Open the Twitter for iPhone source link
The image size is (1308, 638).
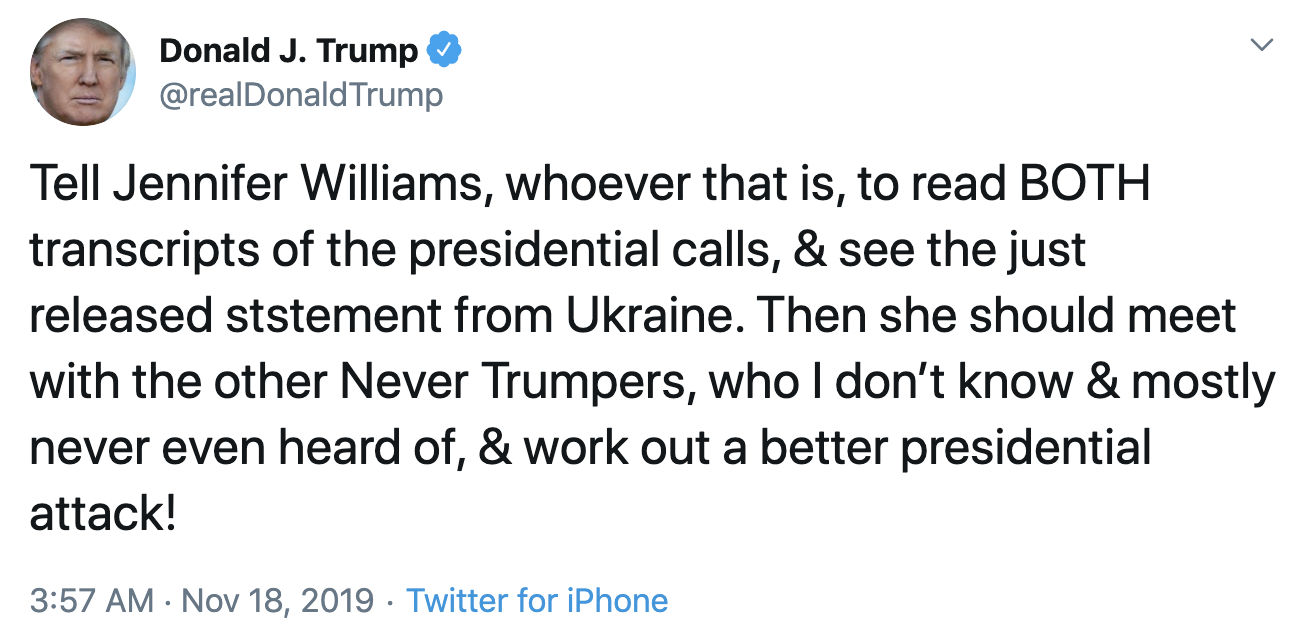537,601
